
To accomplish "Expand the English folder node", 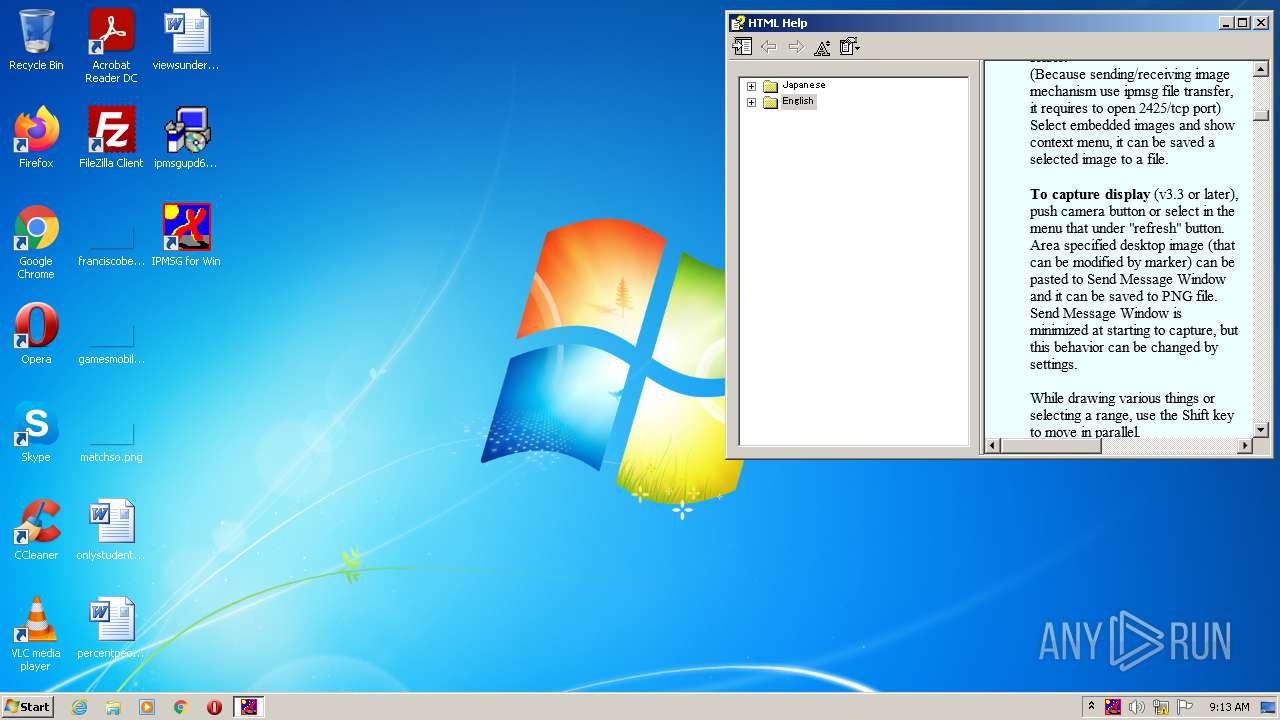I will pos(751,102).
